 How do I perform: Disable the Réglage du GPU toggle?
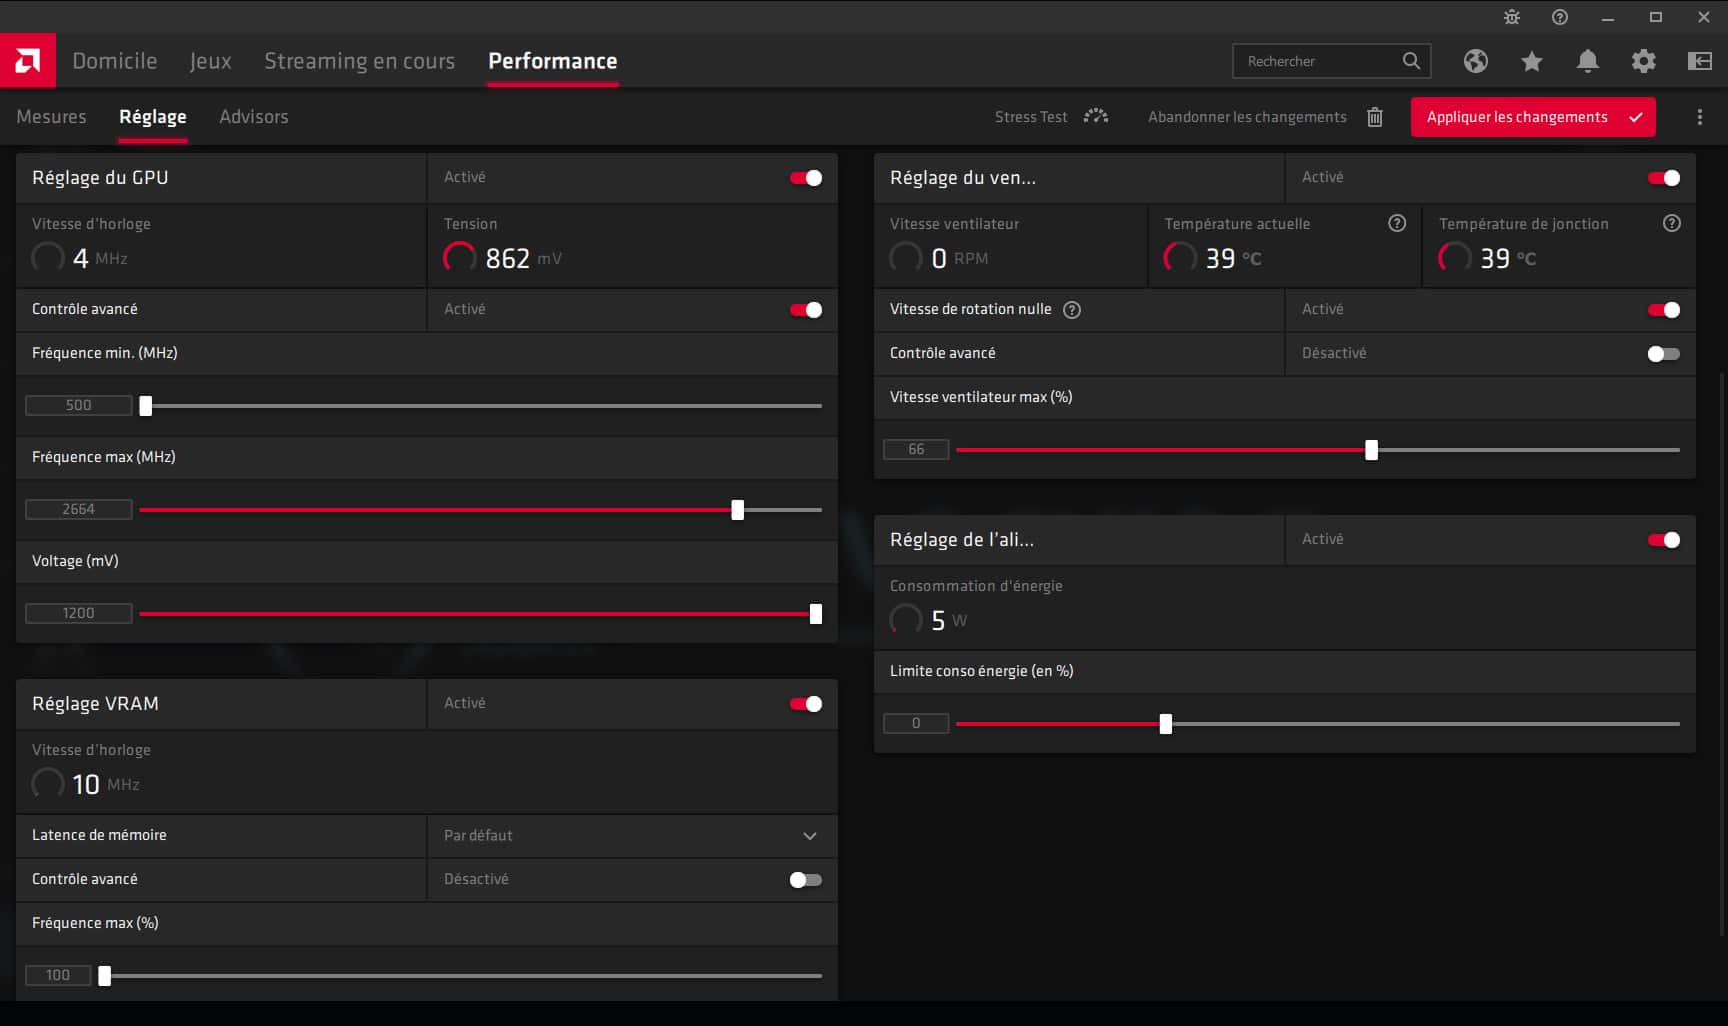coord(806,178)
